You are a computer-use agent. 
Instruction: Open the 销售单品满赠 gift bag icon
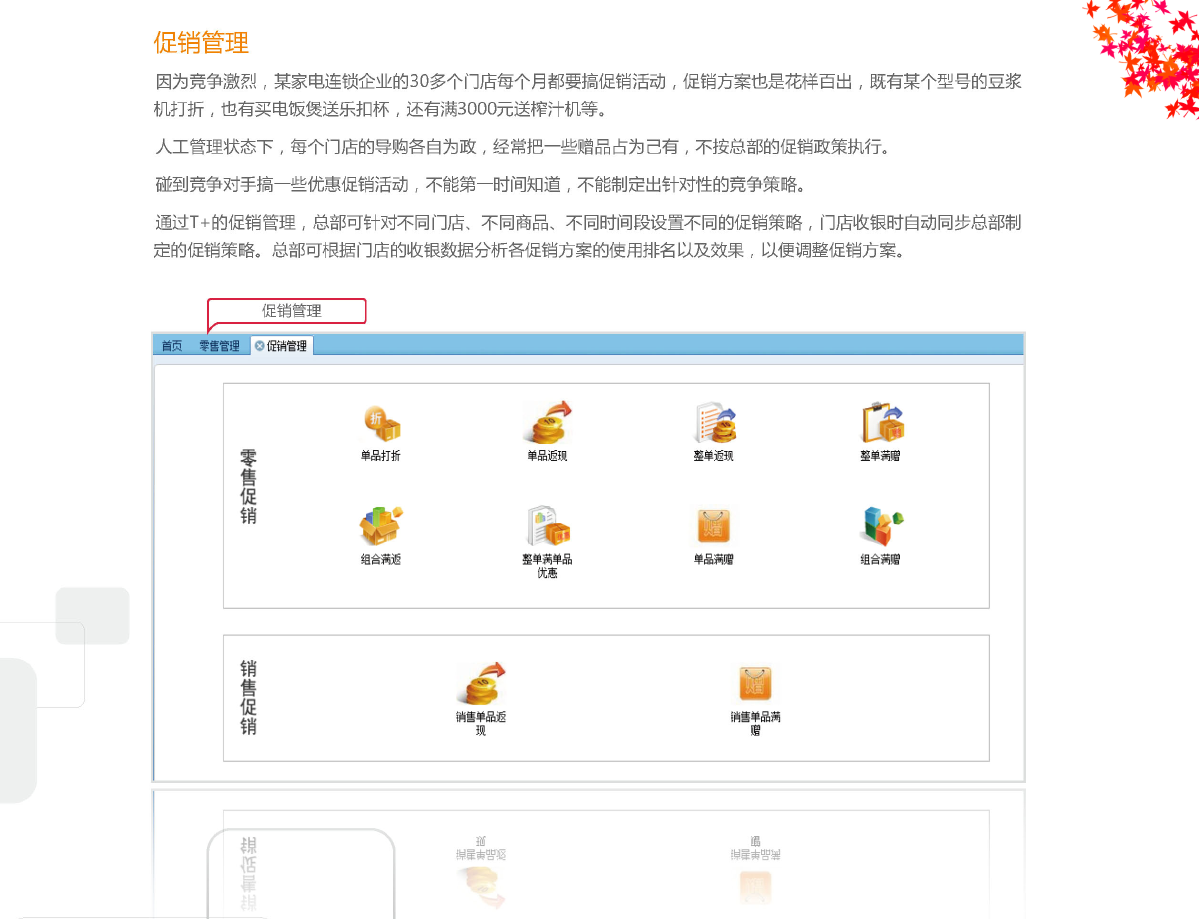[x=755, y=686]
